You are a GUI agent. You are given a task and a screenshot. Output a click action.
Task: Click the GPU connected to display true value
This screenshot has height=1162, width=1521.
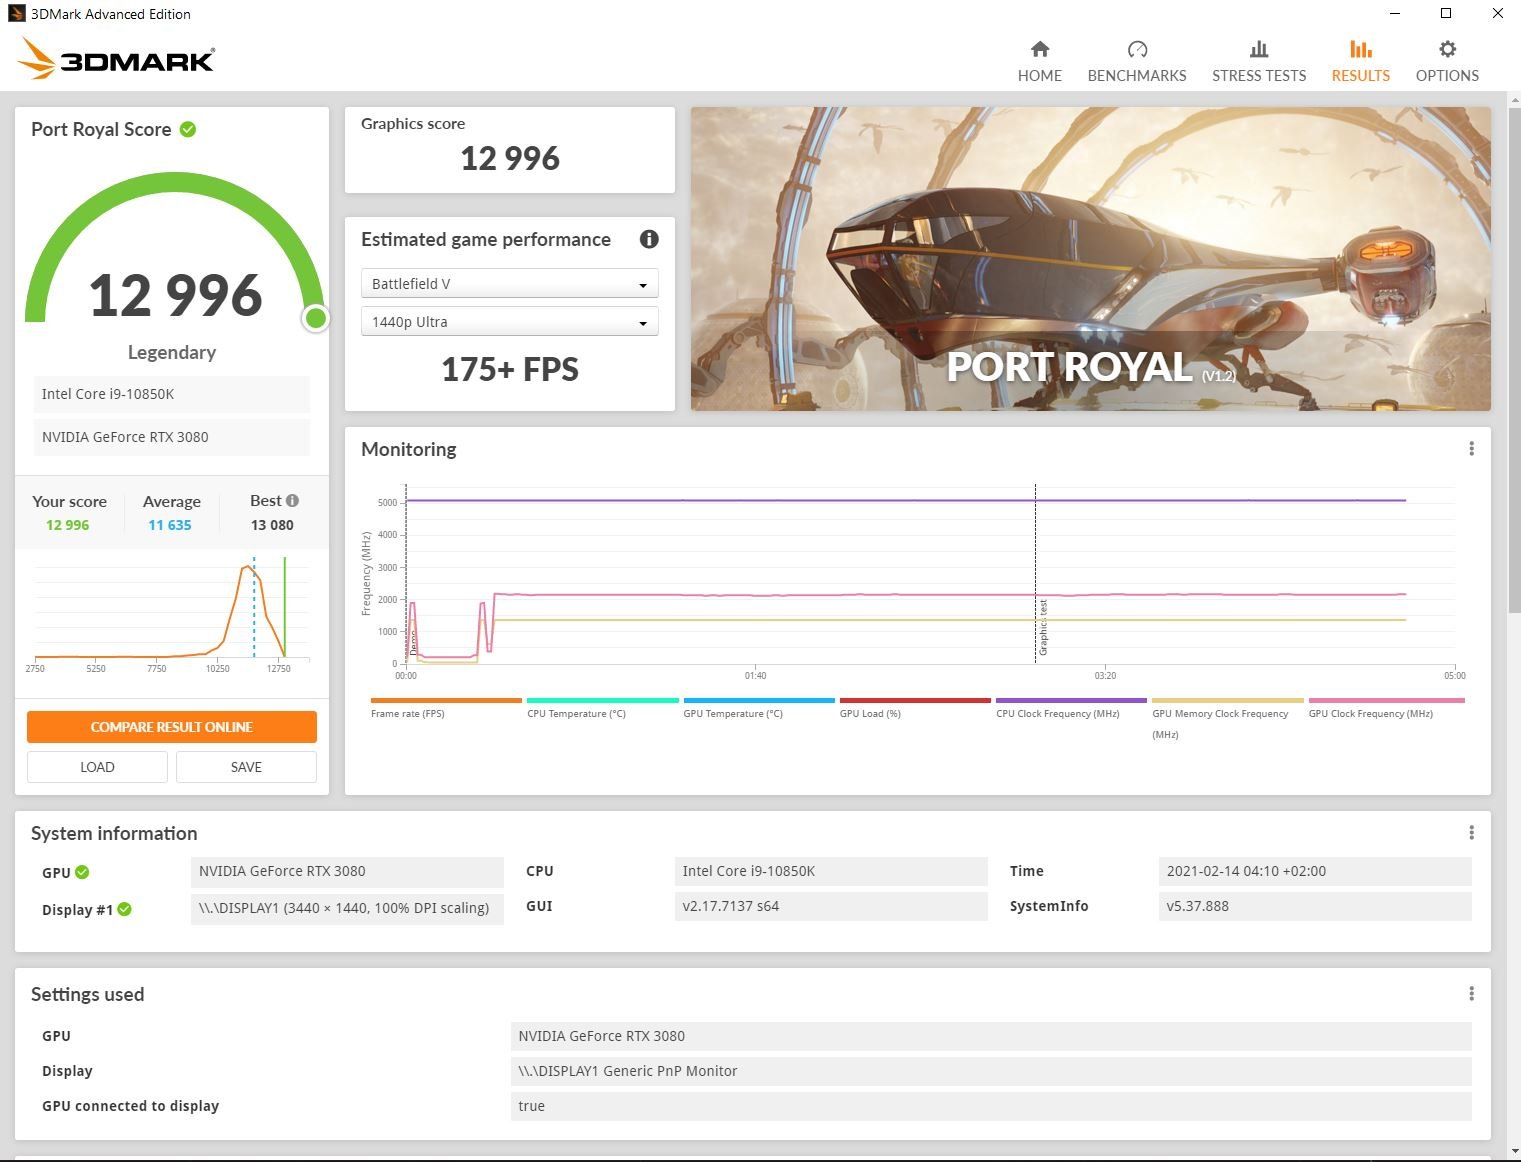tap(991, 1106)
